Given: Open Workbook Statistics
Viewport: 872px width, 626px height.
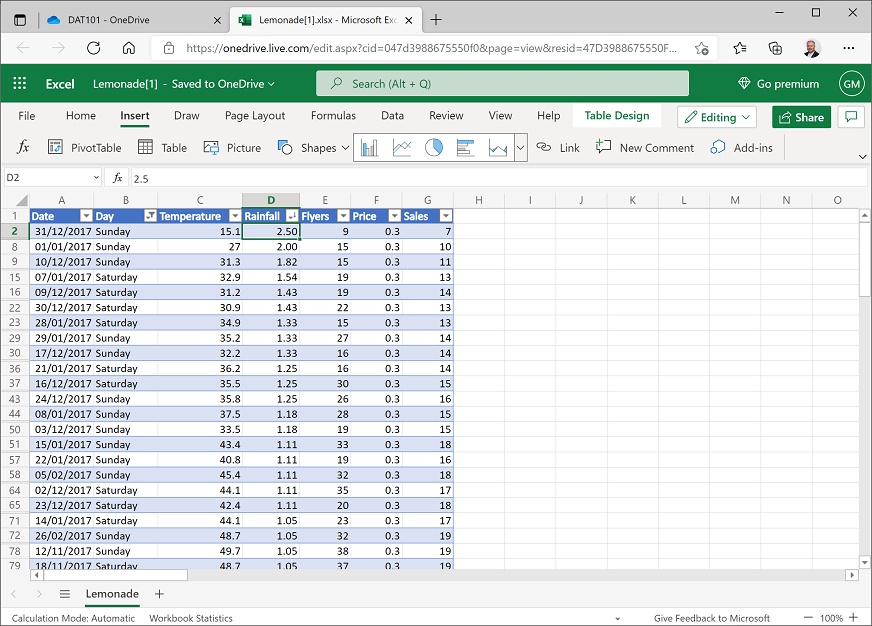Looking at the screenshot, I should point(190,618).
